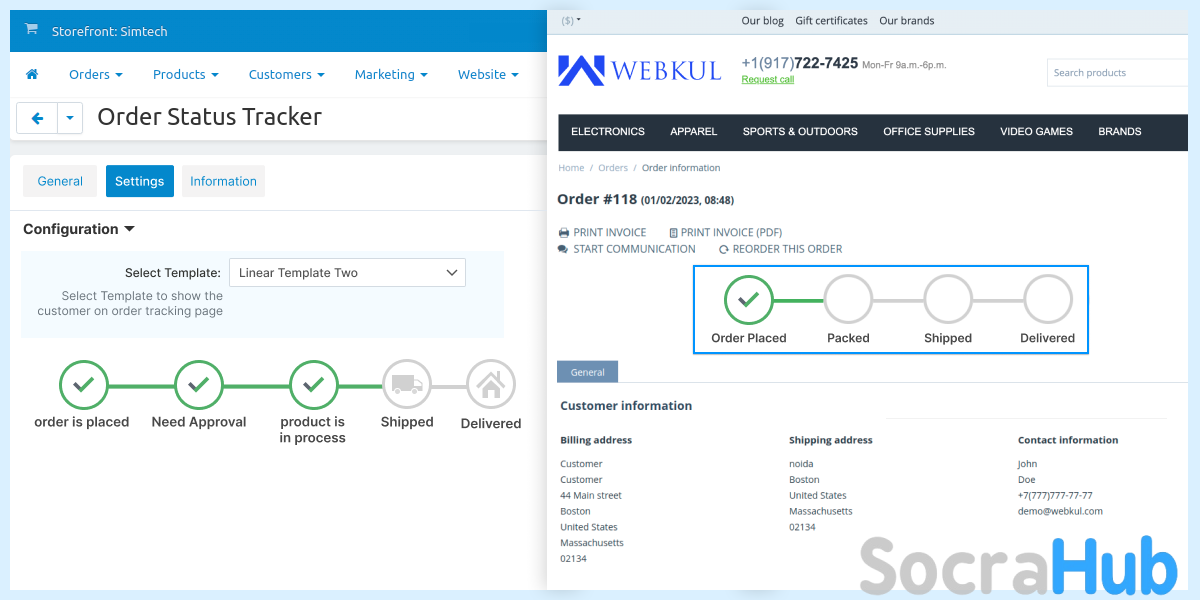Open the Our brands link
This screenshot has height=600, width=1200.
point(907,20)
